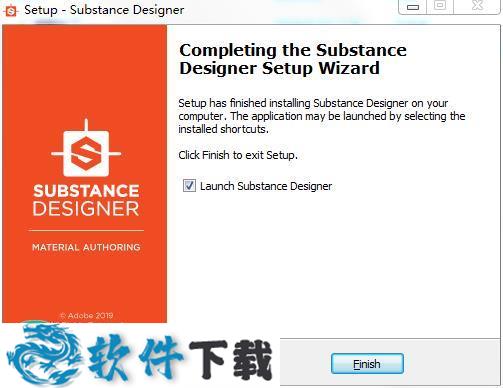This screenshot has height=388, width=503.
Task: Click the "© Adobe 2019" copyright text
Action: (86, 315)
